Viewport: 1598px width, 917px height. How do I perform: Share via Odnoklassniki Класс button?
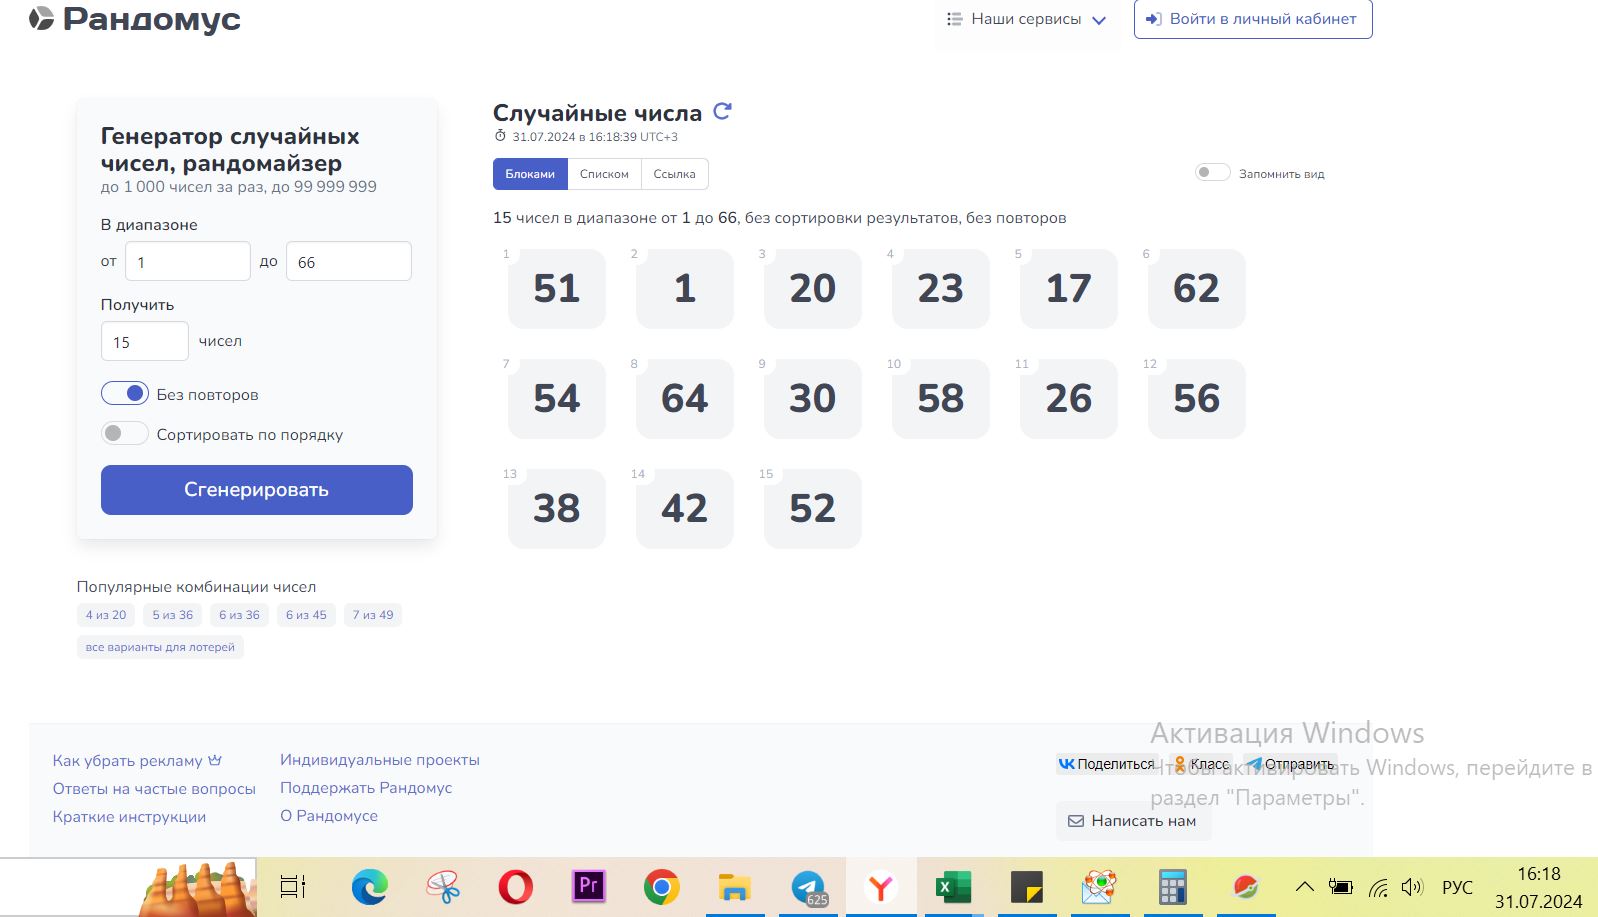1201,764
